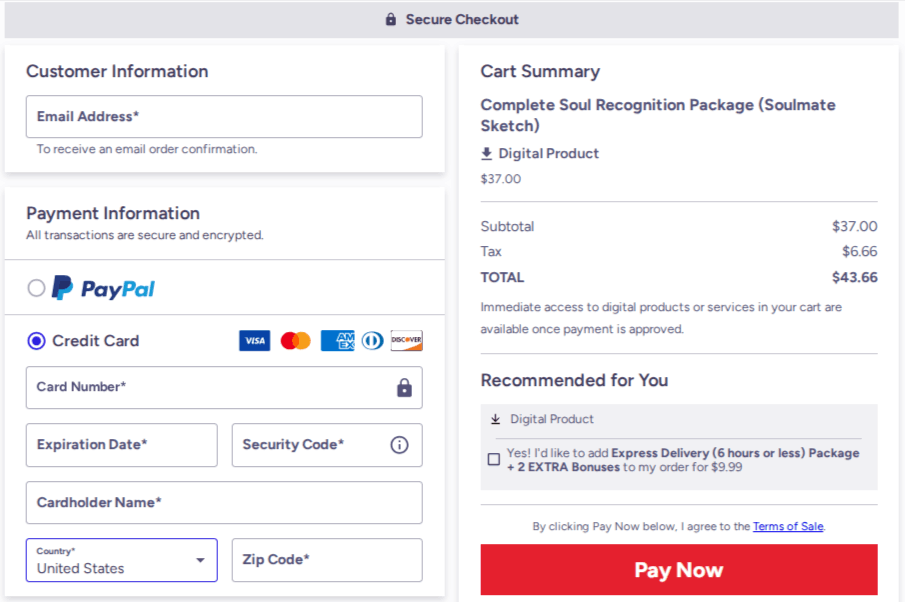Click the Visa card logo
The height and width of the screenshot is (602, 905).
tap(255, 341)
